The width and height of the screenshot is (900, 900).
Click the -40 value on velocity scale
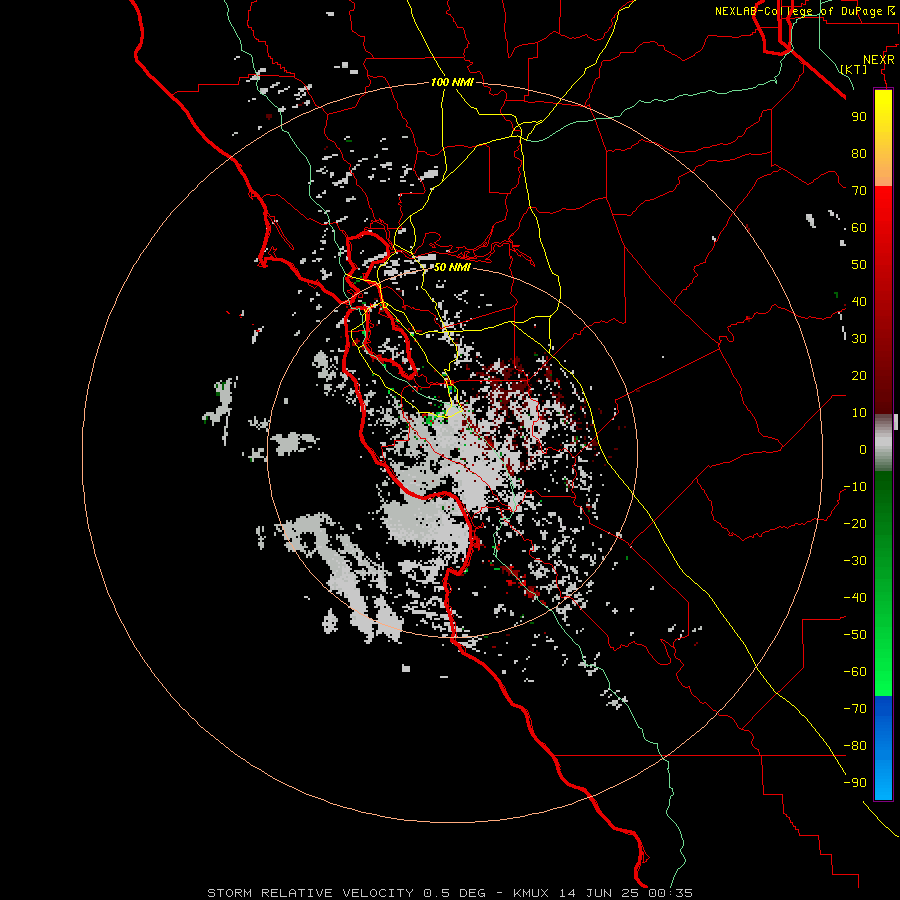855,598
